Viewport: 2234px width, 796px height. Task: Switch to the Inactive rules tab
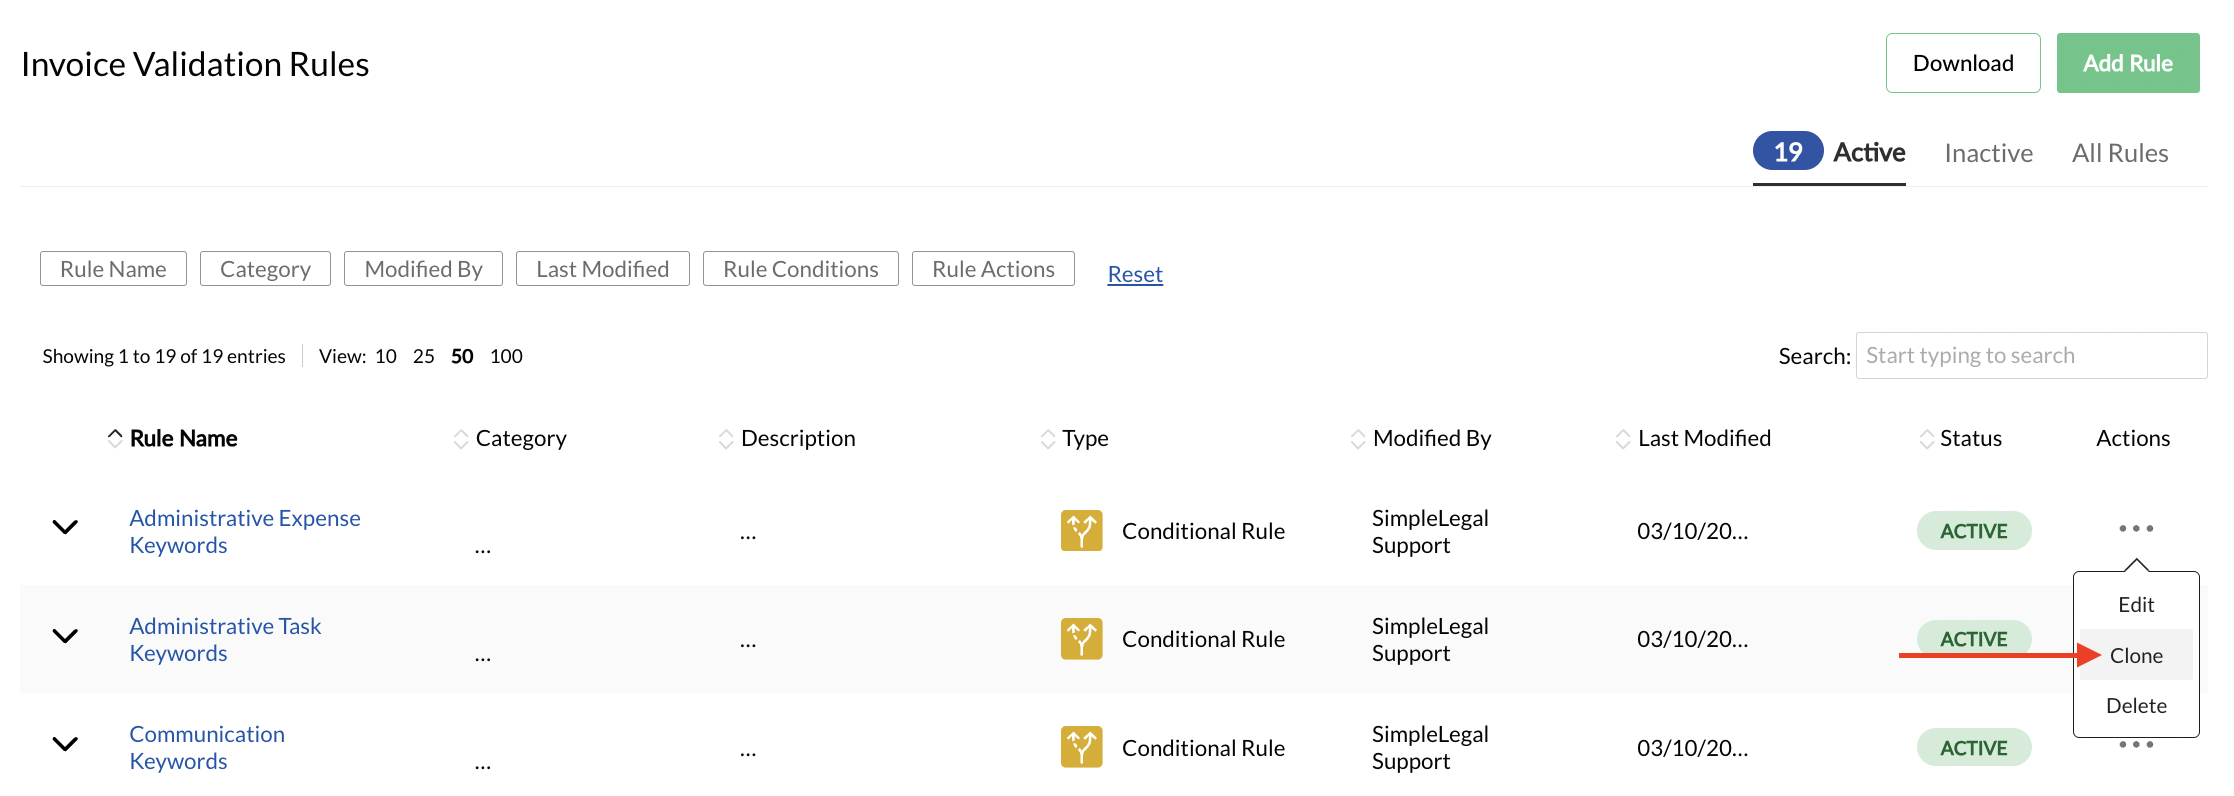[x=1988, y=154]
